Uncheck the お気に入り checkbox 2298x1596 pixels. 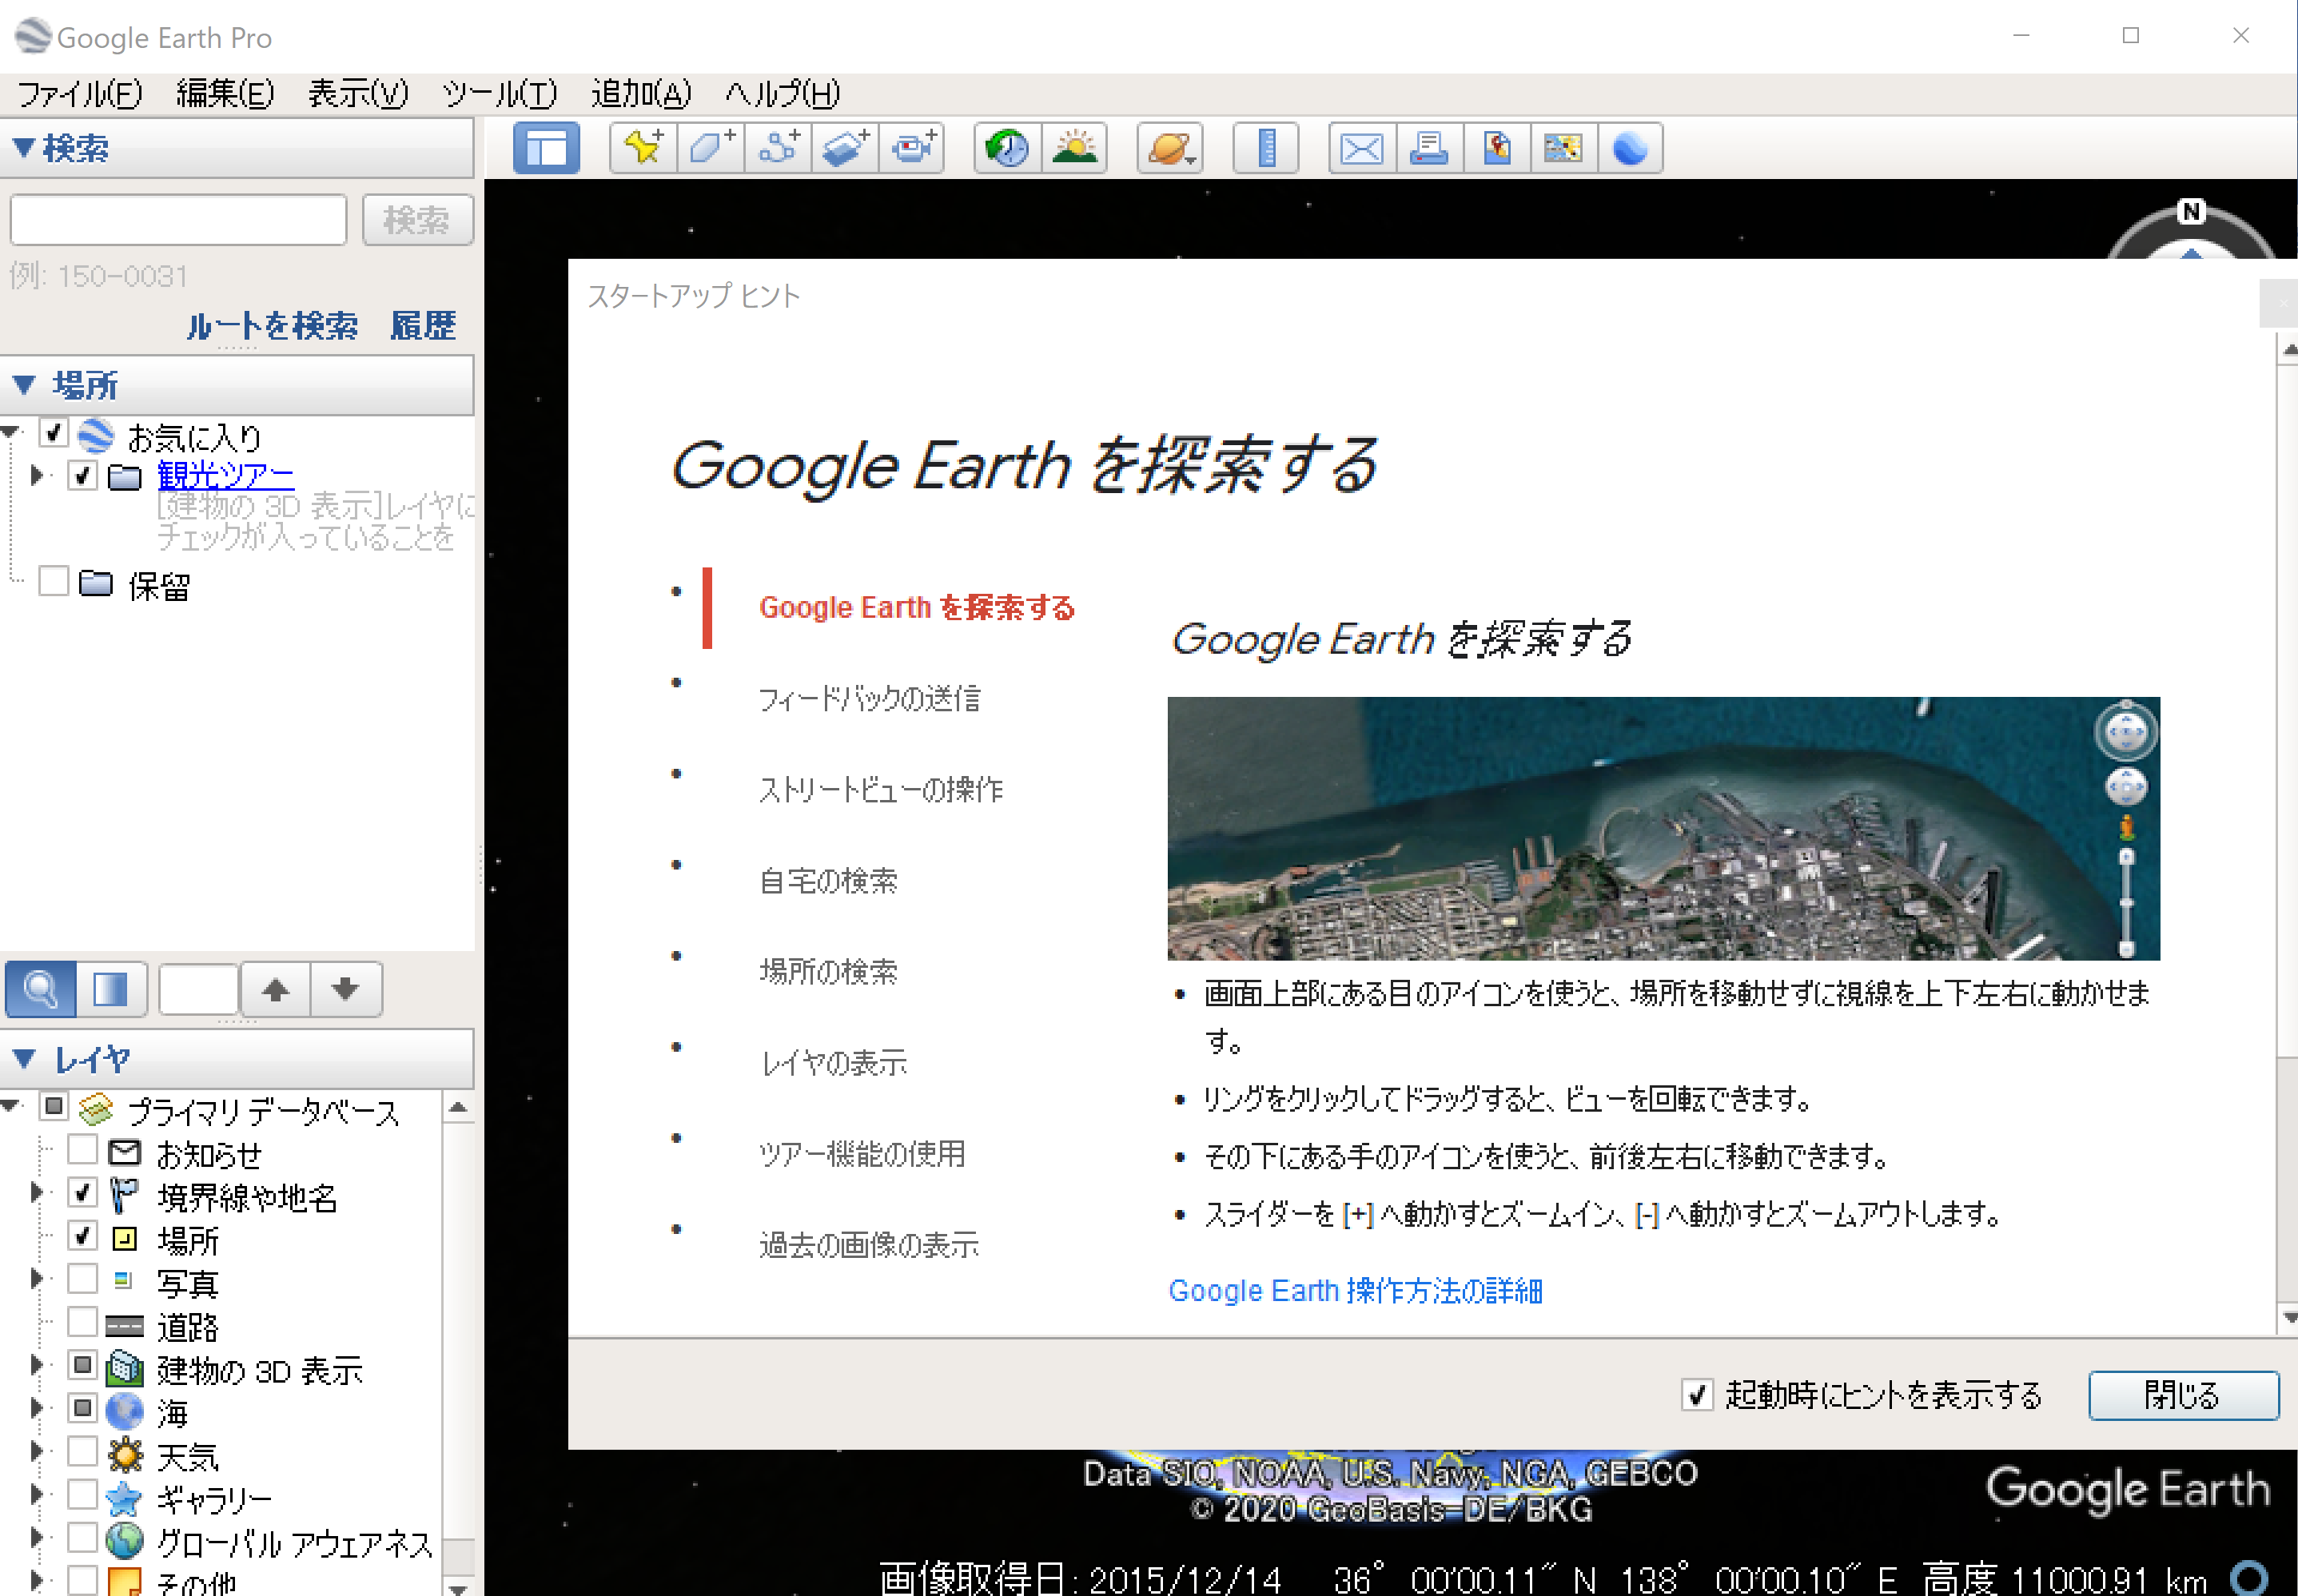pyautogui.click(x=53, y=433)
